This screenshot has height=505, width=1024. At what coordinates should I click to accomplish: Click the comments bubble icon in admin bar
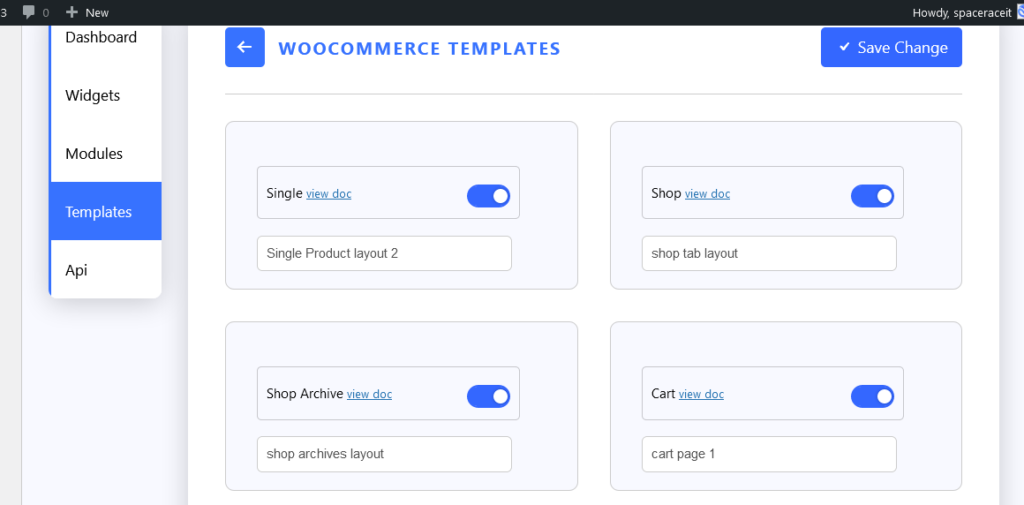tap(29, 12)
